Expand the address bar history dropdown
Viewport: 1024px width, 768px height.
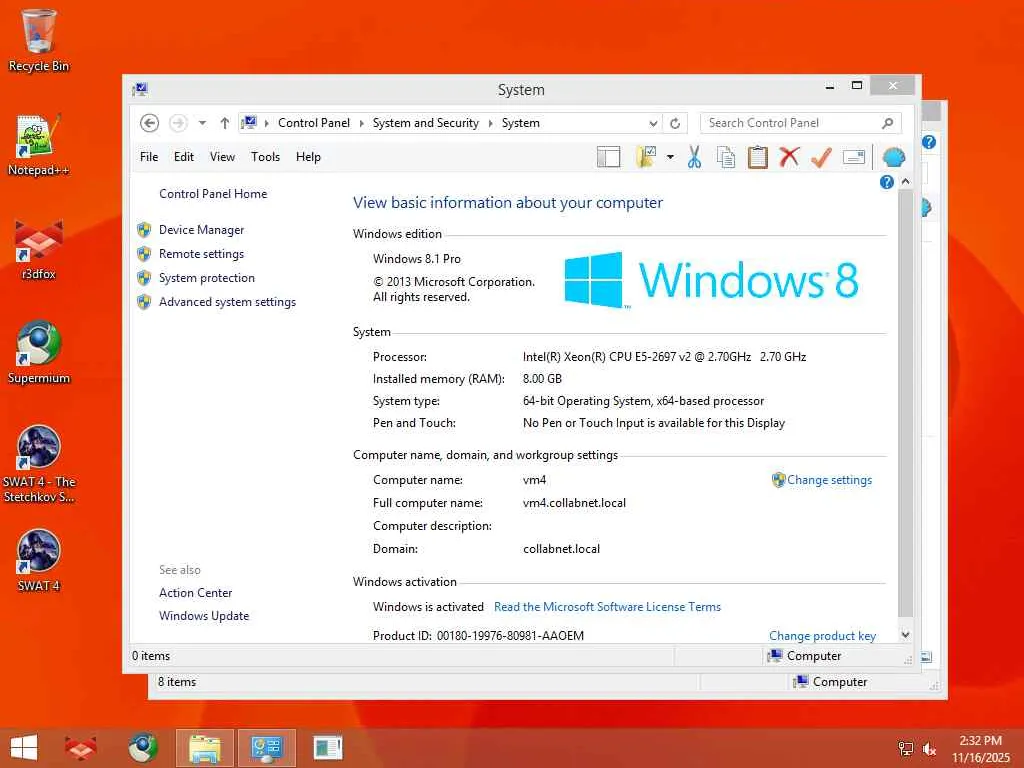click(x=653, y=123)
